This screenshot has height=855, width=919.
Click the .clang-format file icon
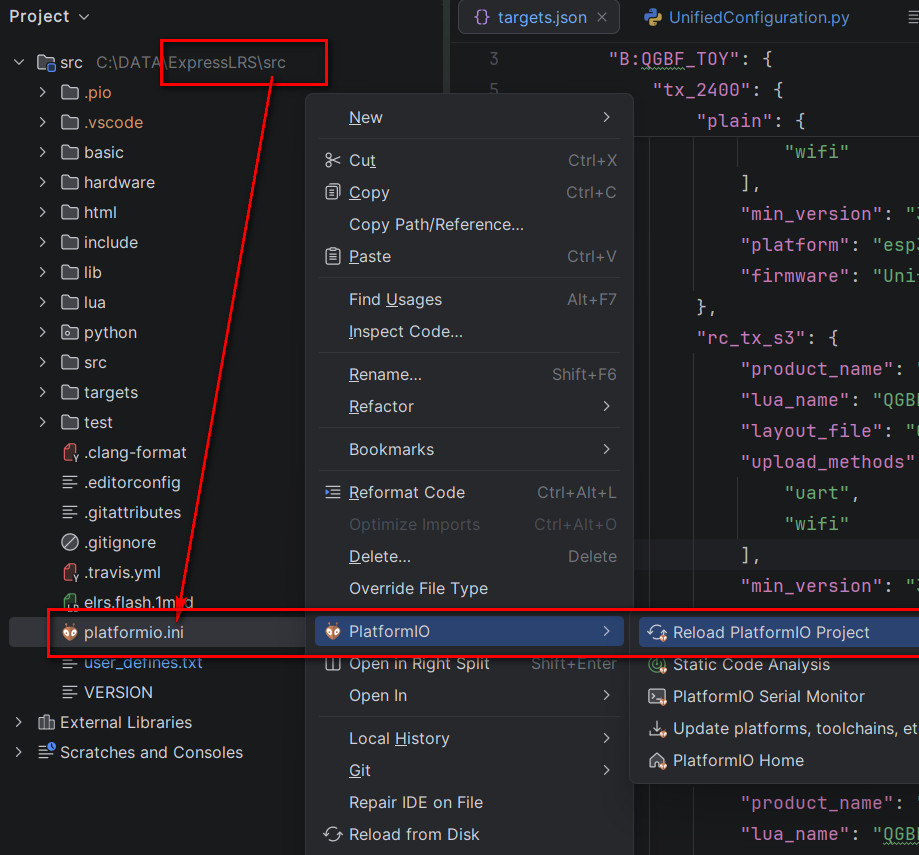pos(70,452)
